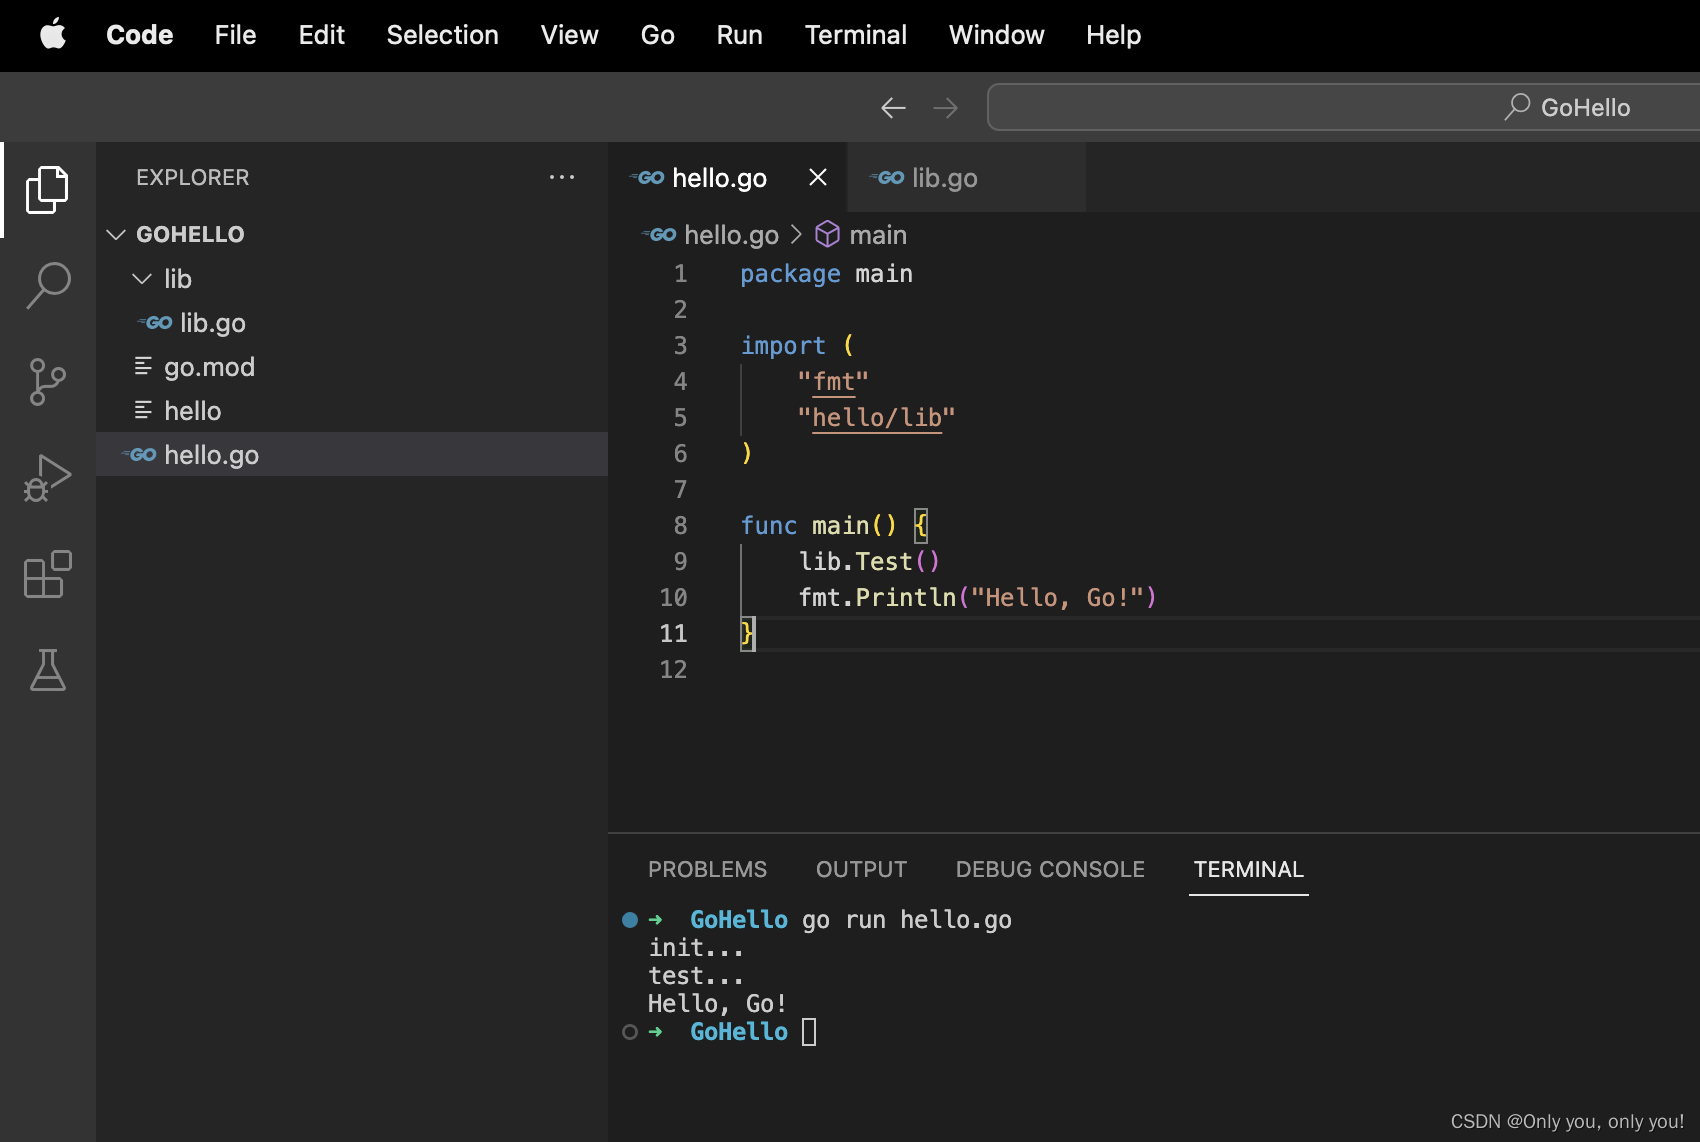The height and width of the screenshot is (1142, 1700).
Task: Select hello.go in the file tree
Action: tap(352, 454)
